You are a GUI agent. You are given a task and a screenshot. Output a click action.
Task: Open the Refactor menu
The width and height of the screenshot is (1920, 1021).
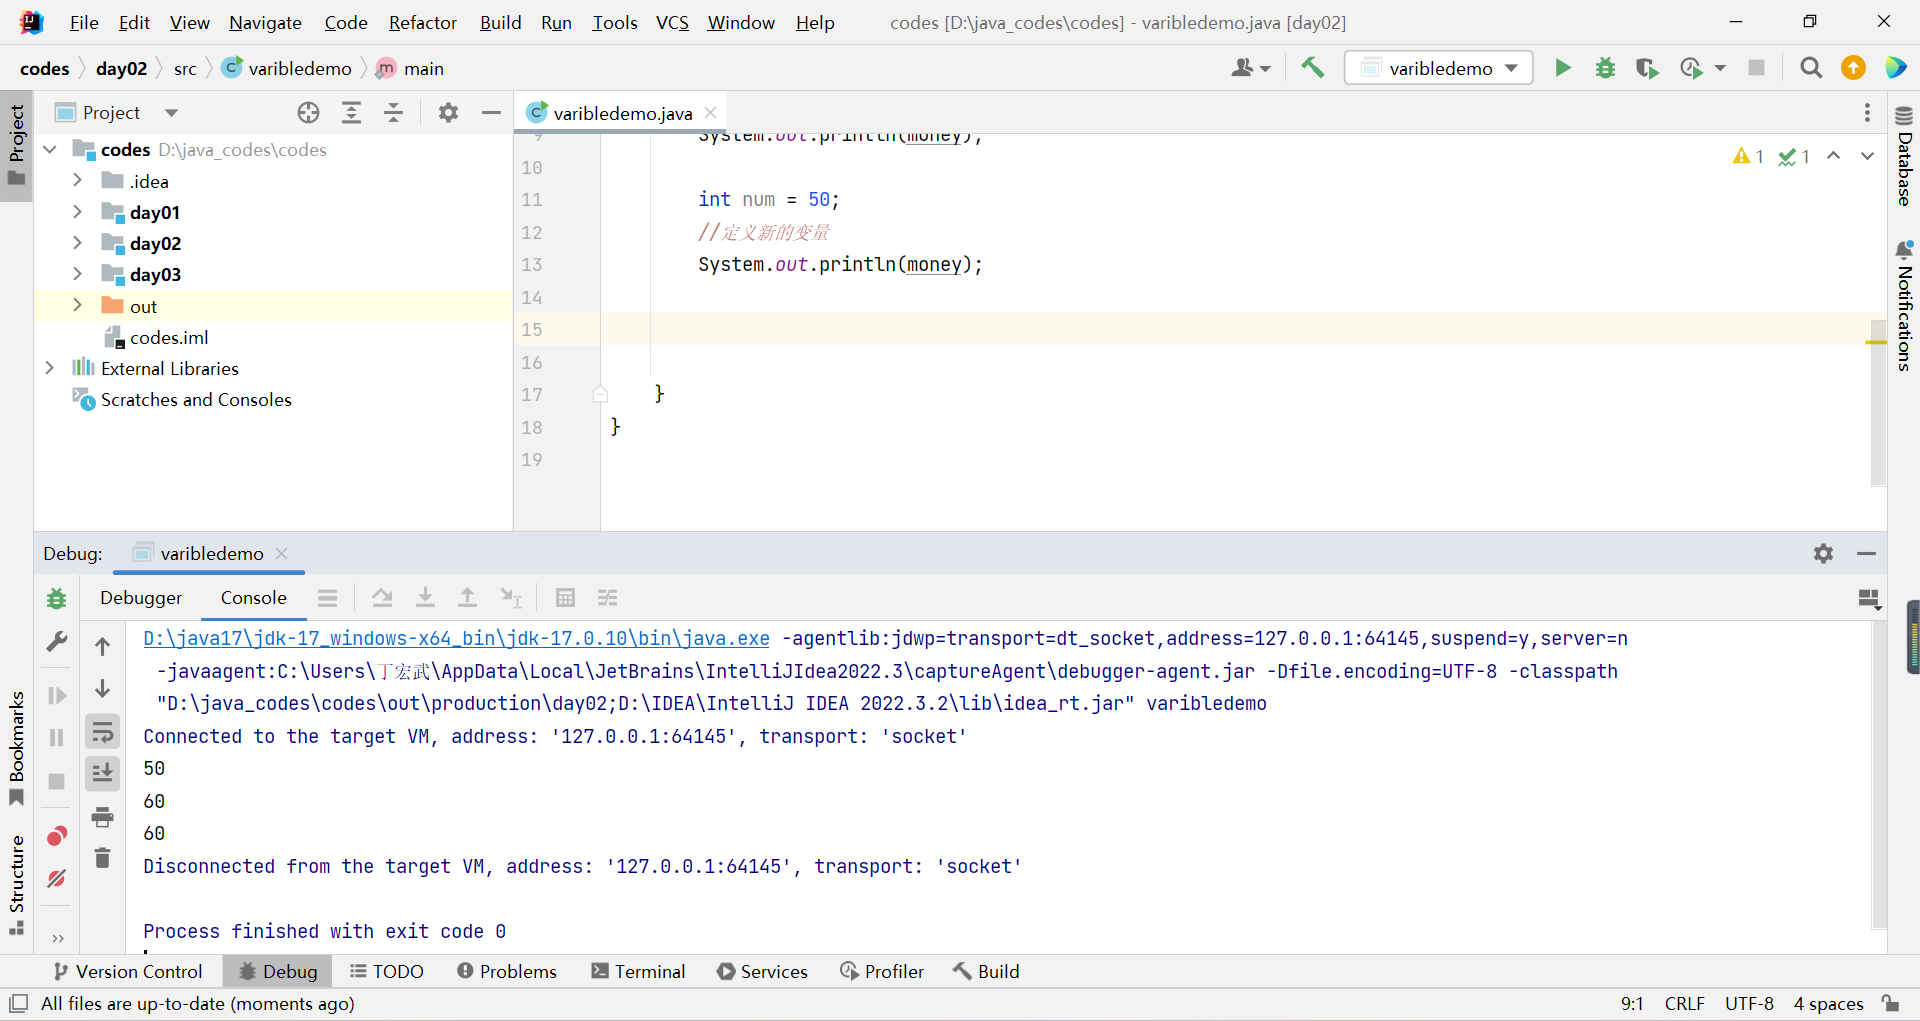[422, 22]
